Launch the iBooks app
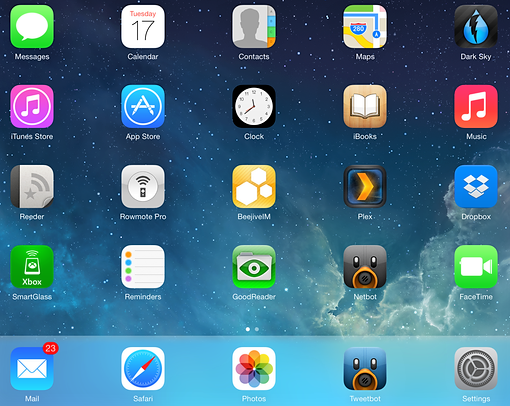Viewport: 510px width, 406px height. pos(365,107)
